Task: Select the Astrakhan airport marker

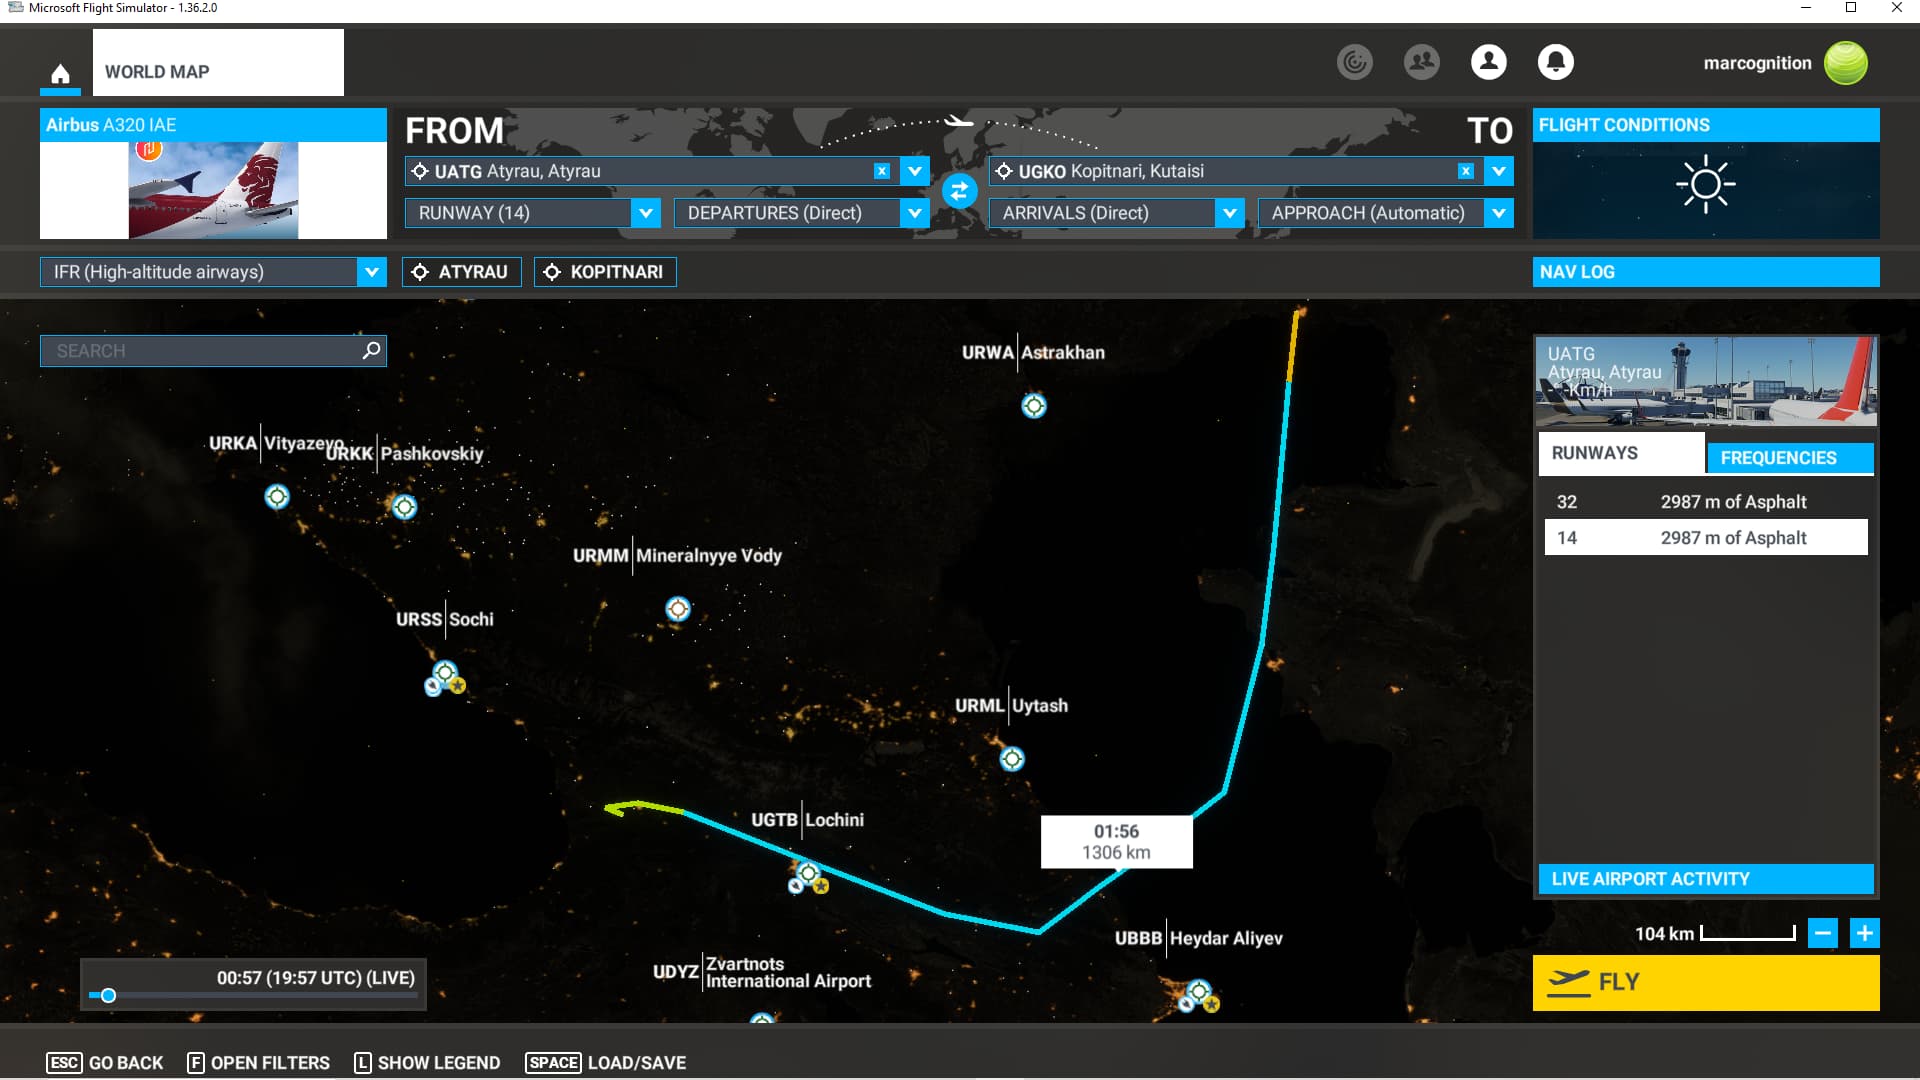Action: 1033,406
